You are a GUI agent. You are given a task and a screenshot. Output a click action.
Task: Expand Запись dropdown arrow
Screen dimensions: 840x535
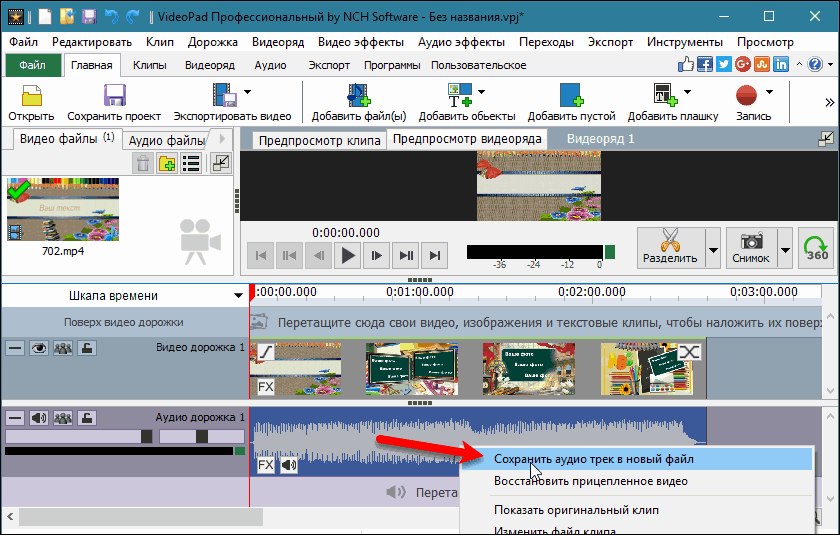tap(769, 92)
